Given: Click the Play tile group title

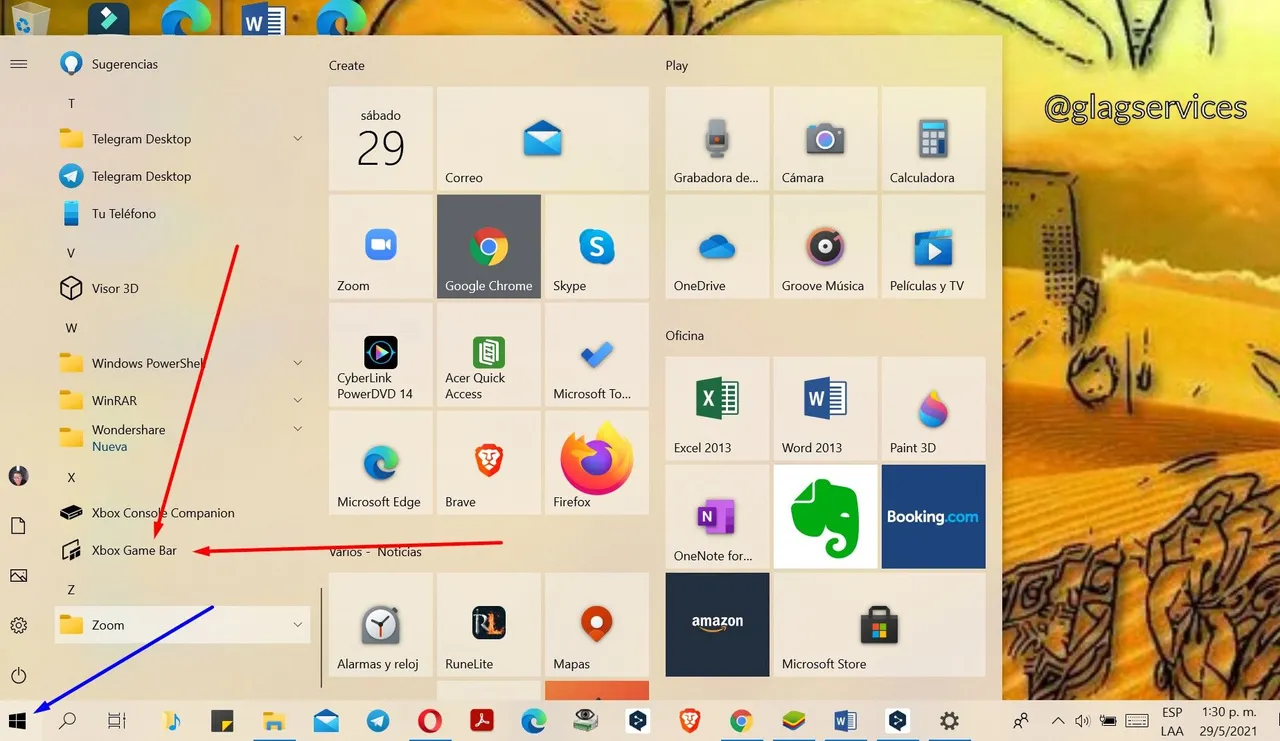Looking at the screenshot, I should pyautogui.click(x=677, y=65).
